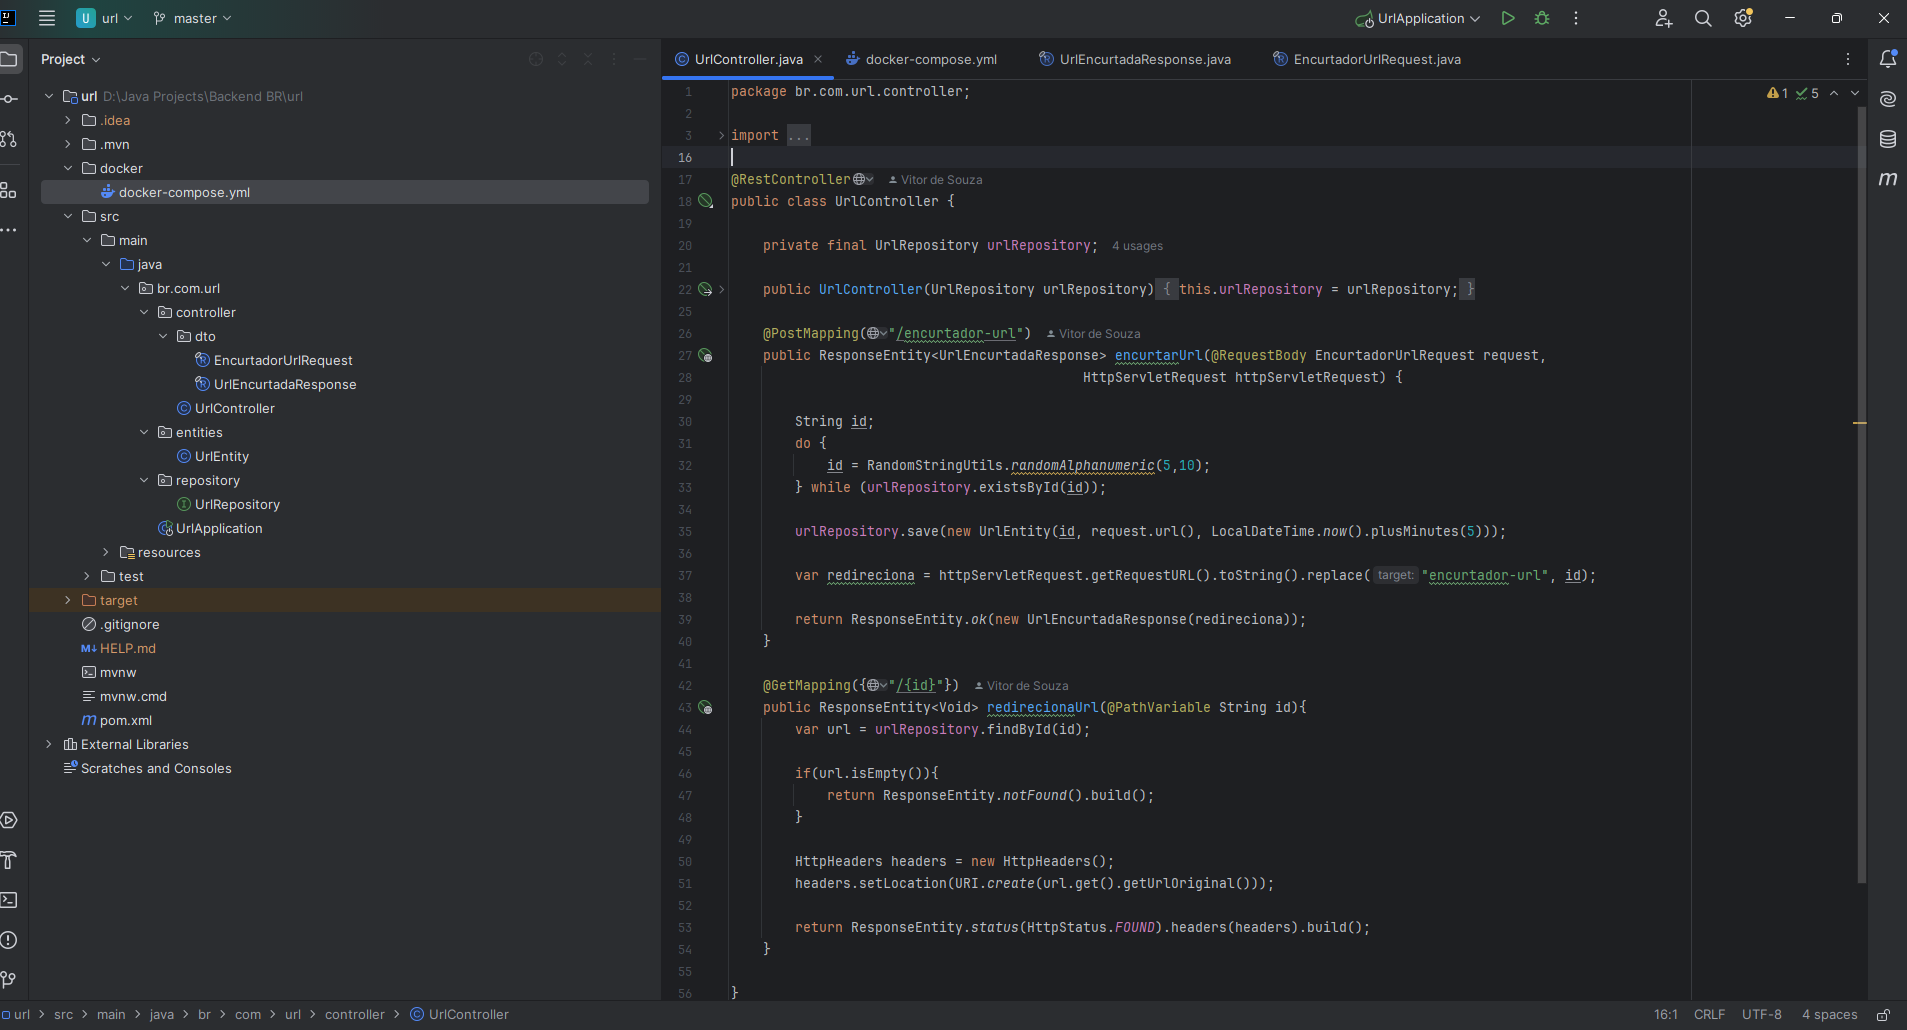Open IDE settings gear icon
This screenshot has height=1030, width=1907.
tap(1743, 18)
